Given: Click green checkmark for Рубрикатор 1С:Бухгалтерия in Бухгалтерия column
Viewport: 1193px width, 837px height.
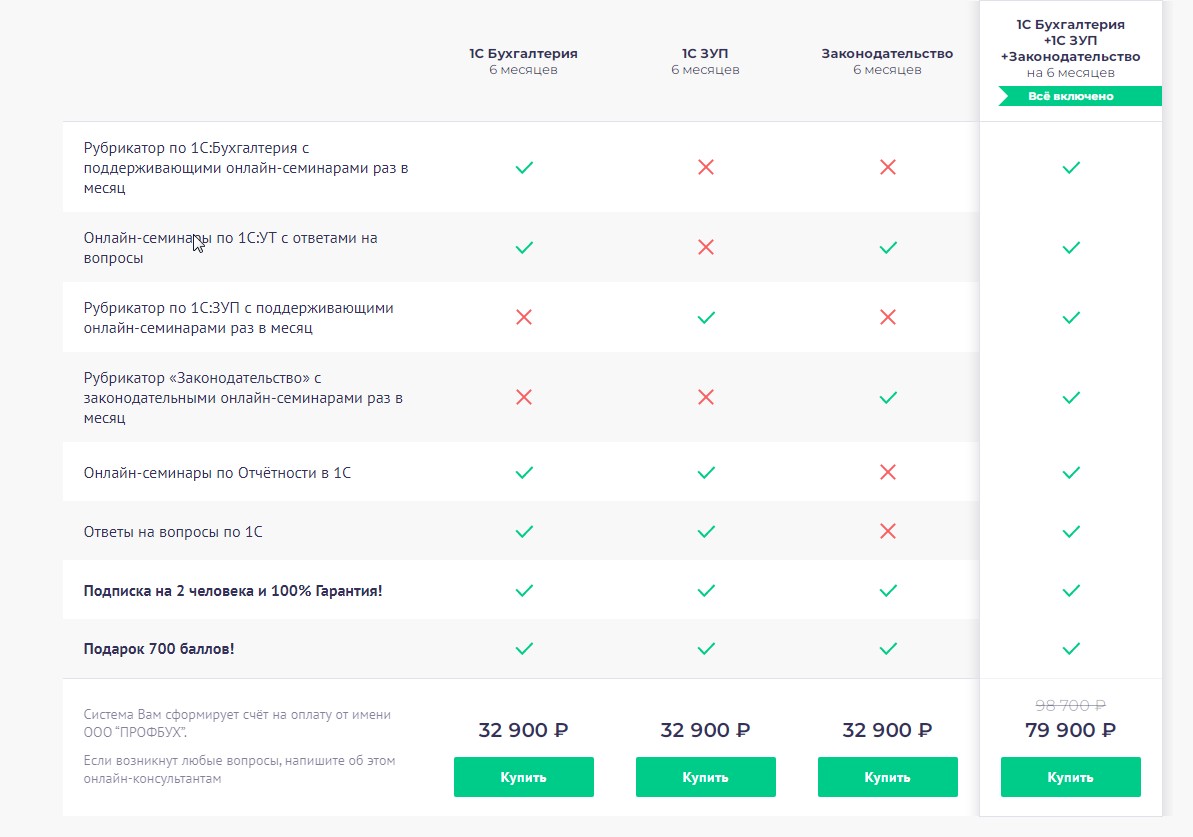Looking at the screenshot, I should [523, 168].
